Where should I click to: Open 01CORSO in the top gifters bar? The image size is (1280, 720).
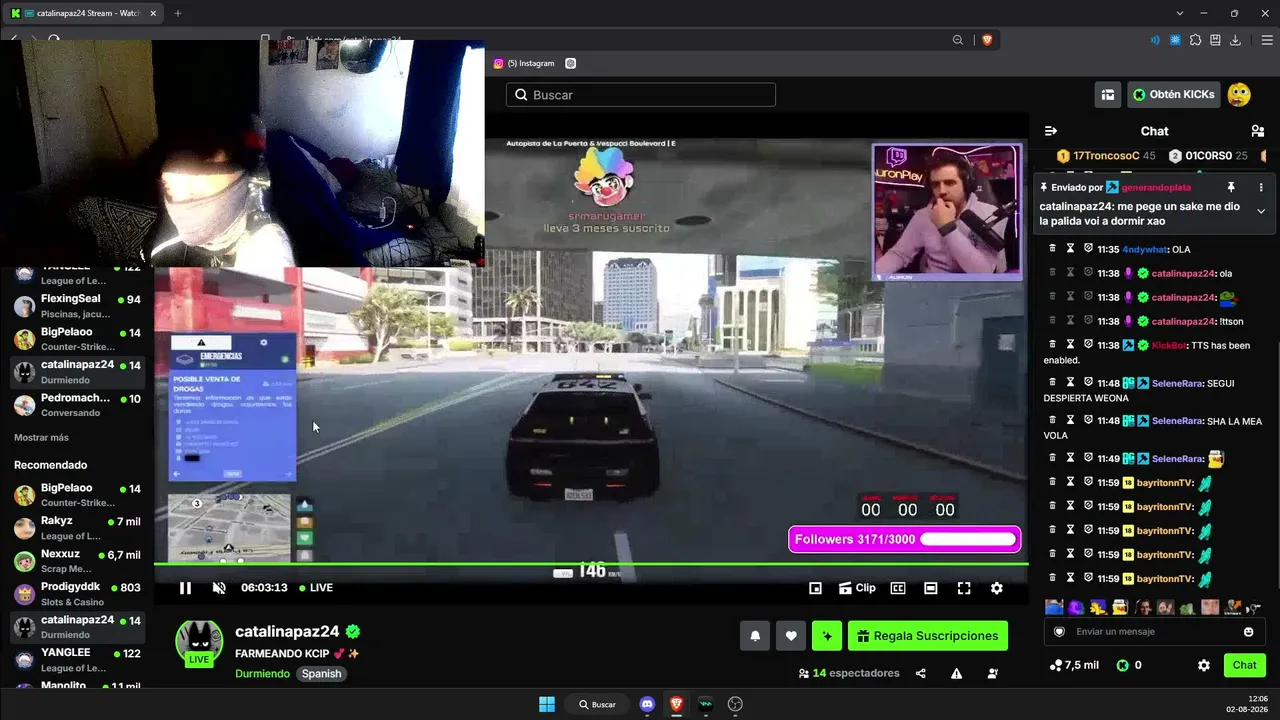tap(1208, 156)
